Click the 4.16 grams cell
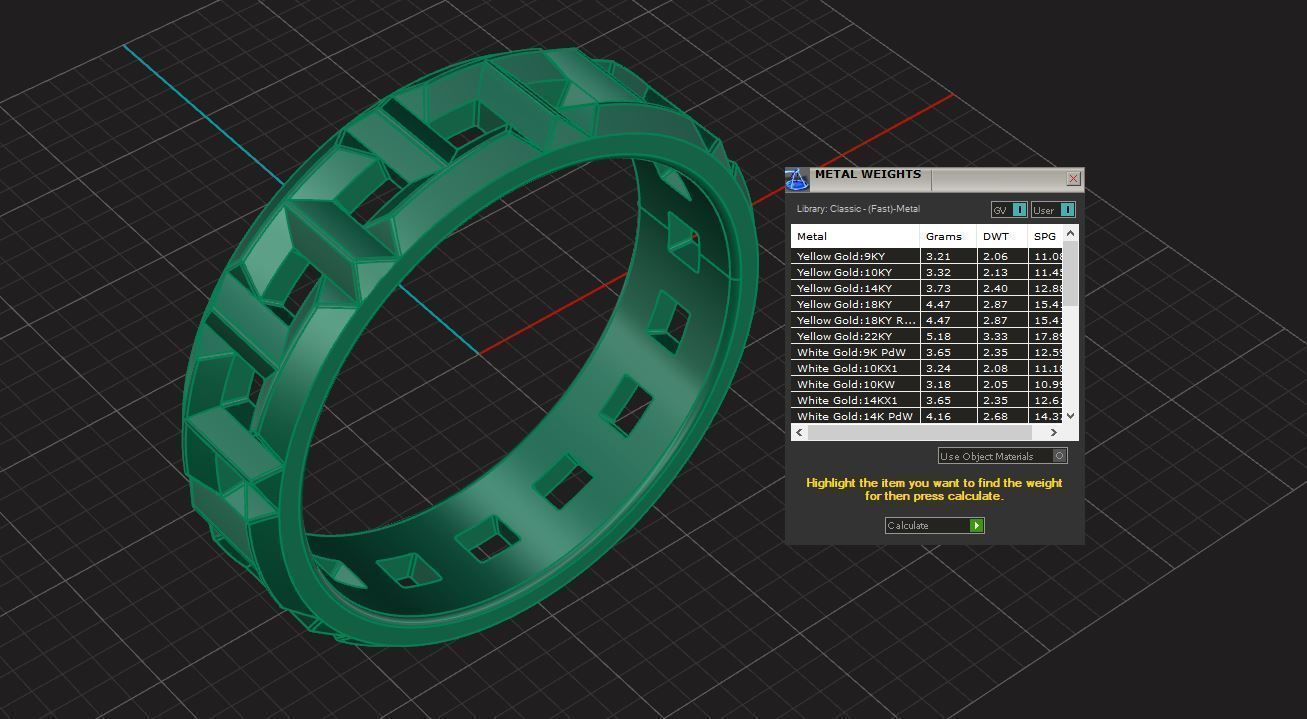This screenshot has width=1307, height=719. pos(948,416)
